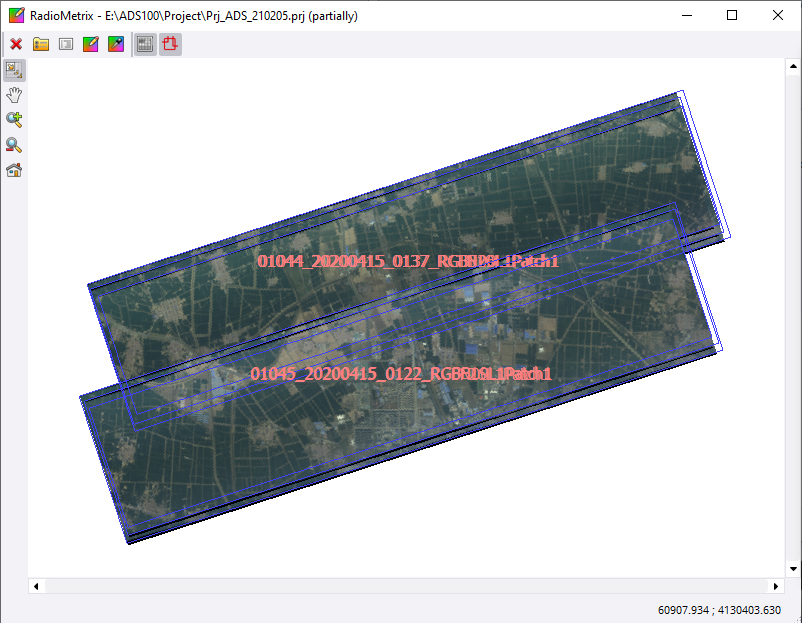Minimize the RadioMetrix window
802x623 pixels.
[686, 16]
